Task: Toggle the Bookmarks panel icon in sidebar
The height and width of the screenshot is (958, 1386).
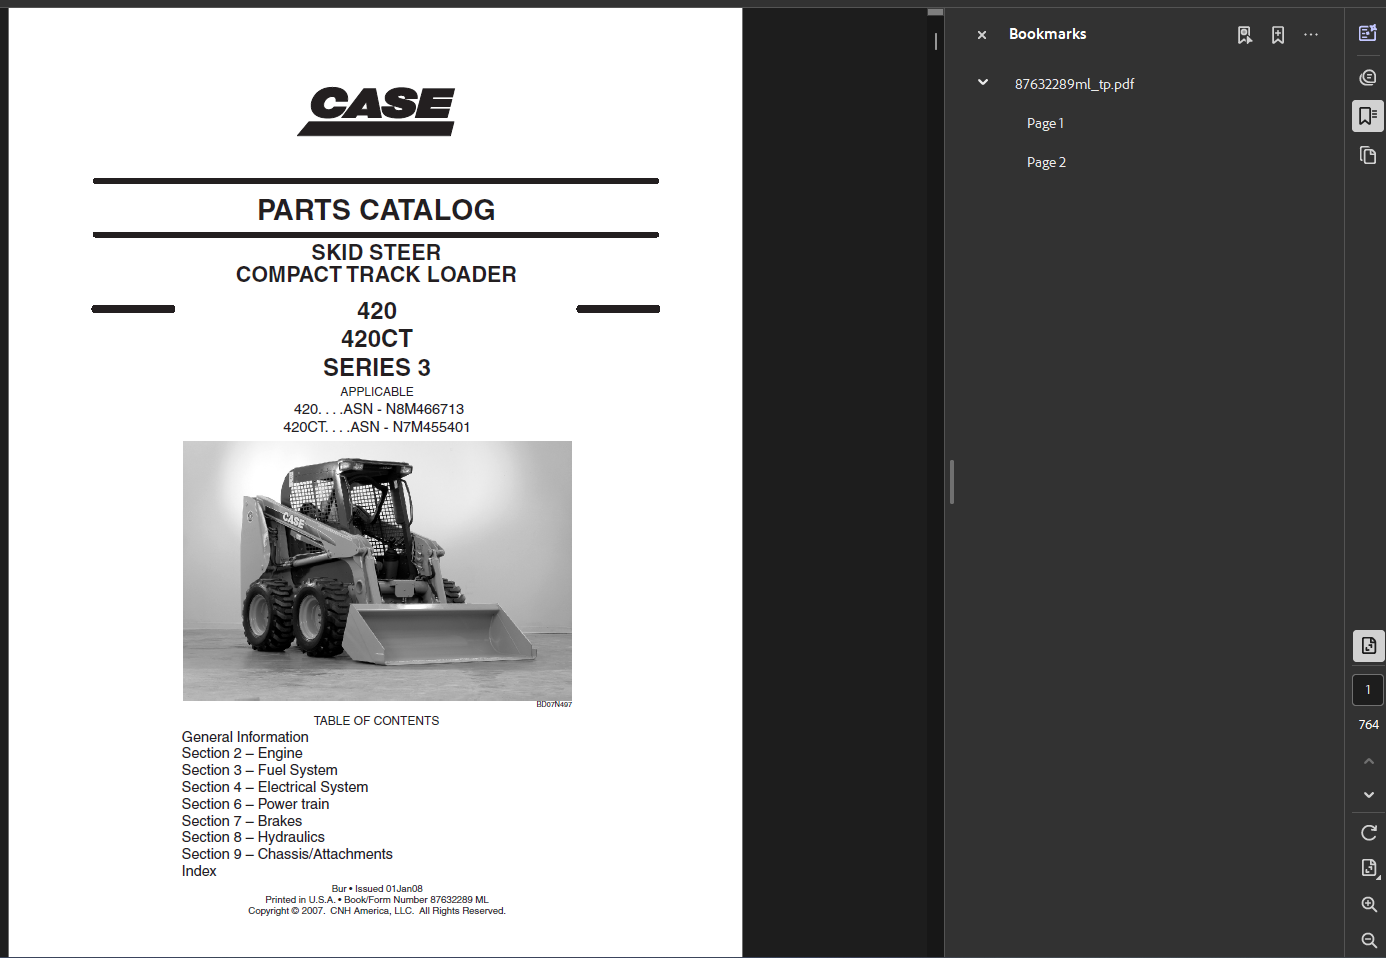Action: pos(1368,116)
